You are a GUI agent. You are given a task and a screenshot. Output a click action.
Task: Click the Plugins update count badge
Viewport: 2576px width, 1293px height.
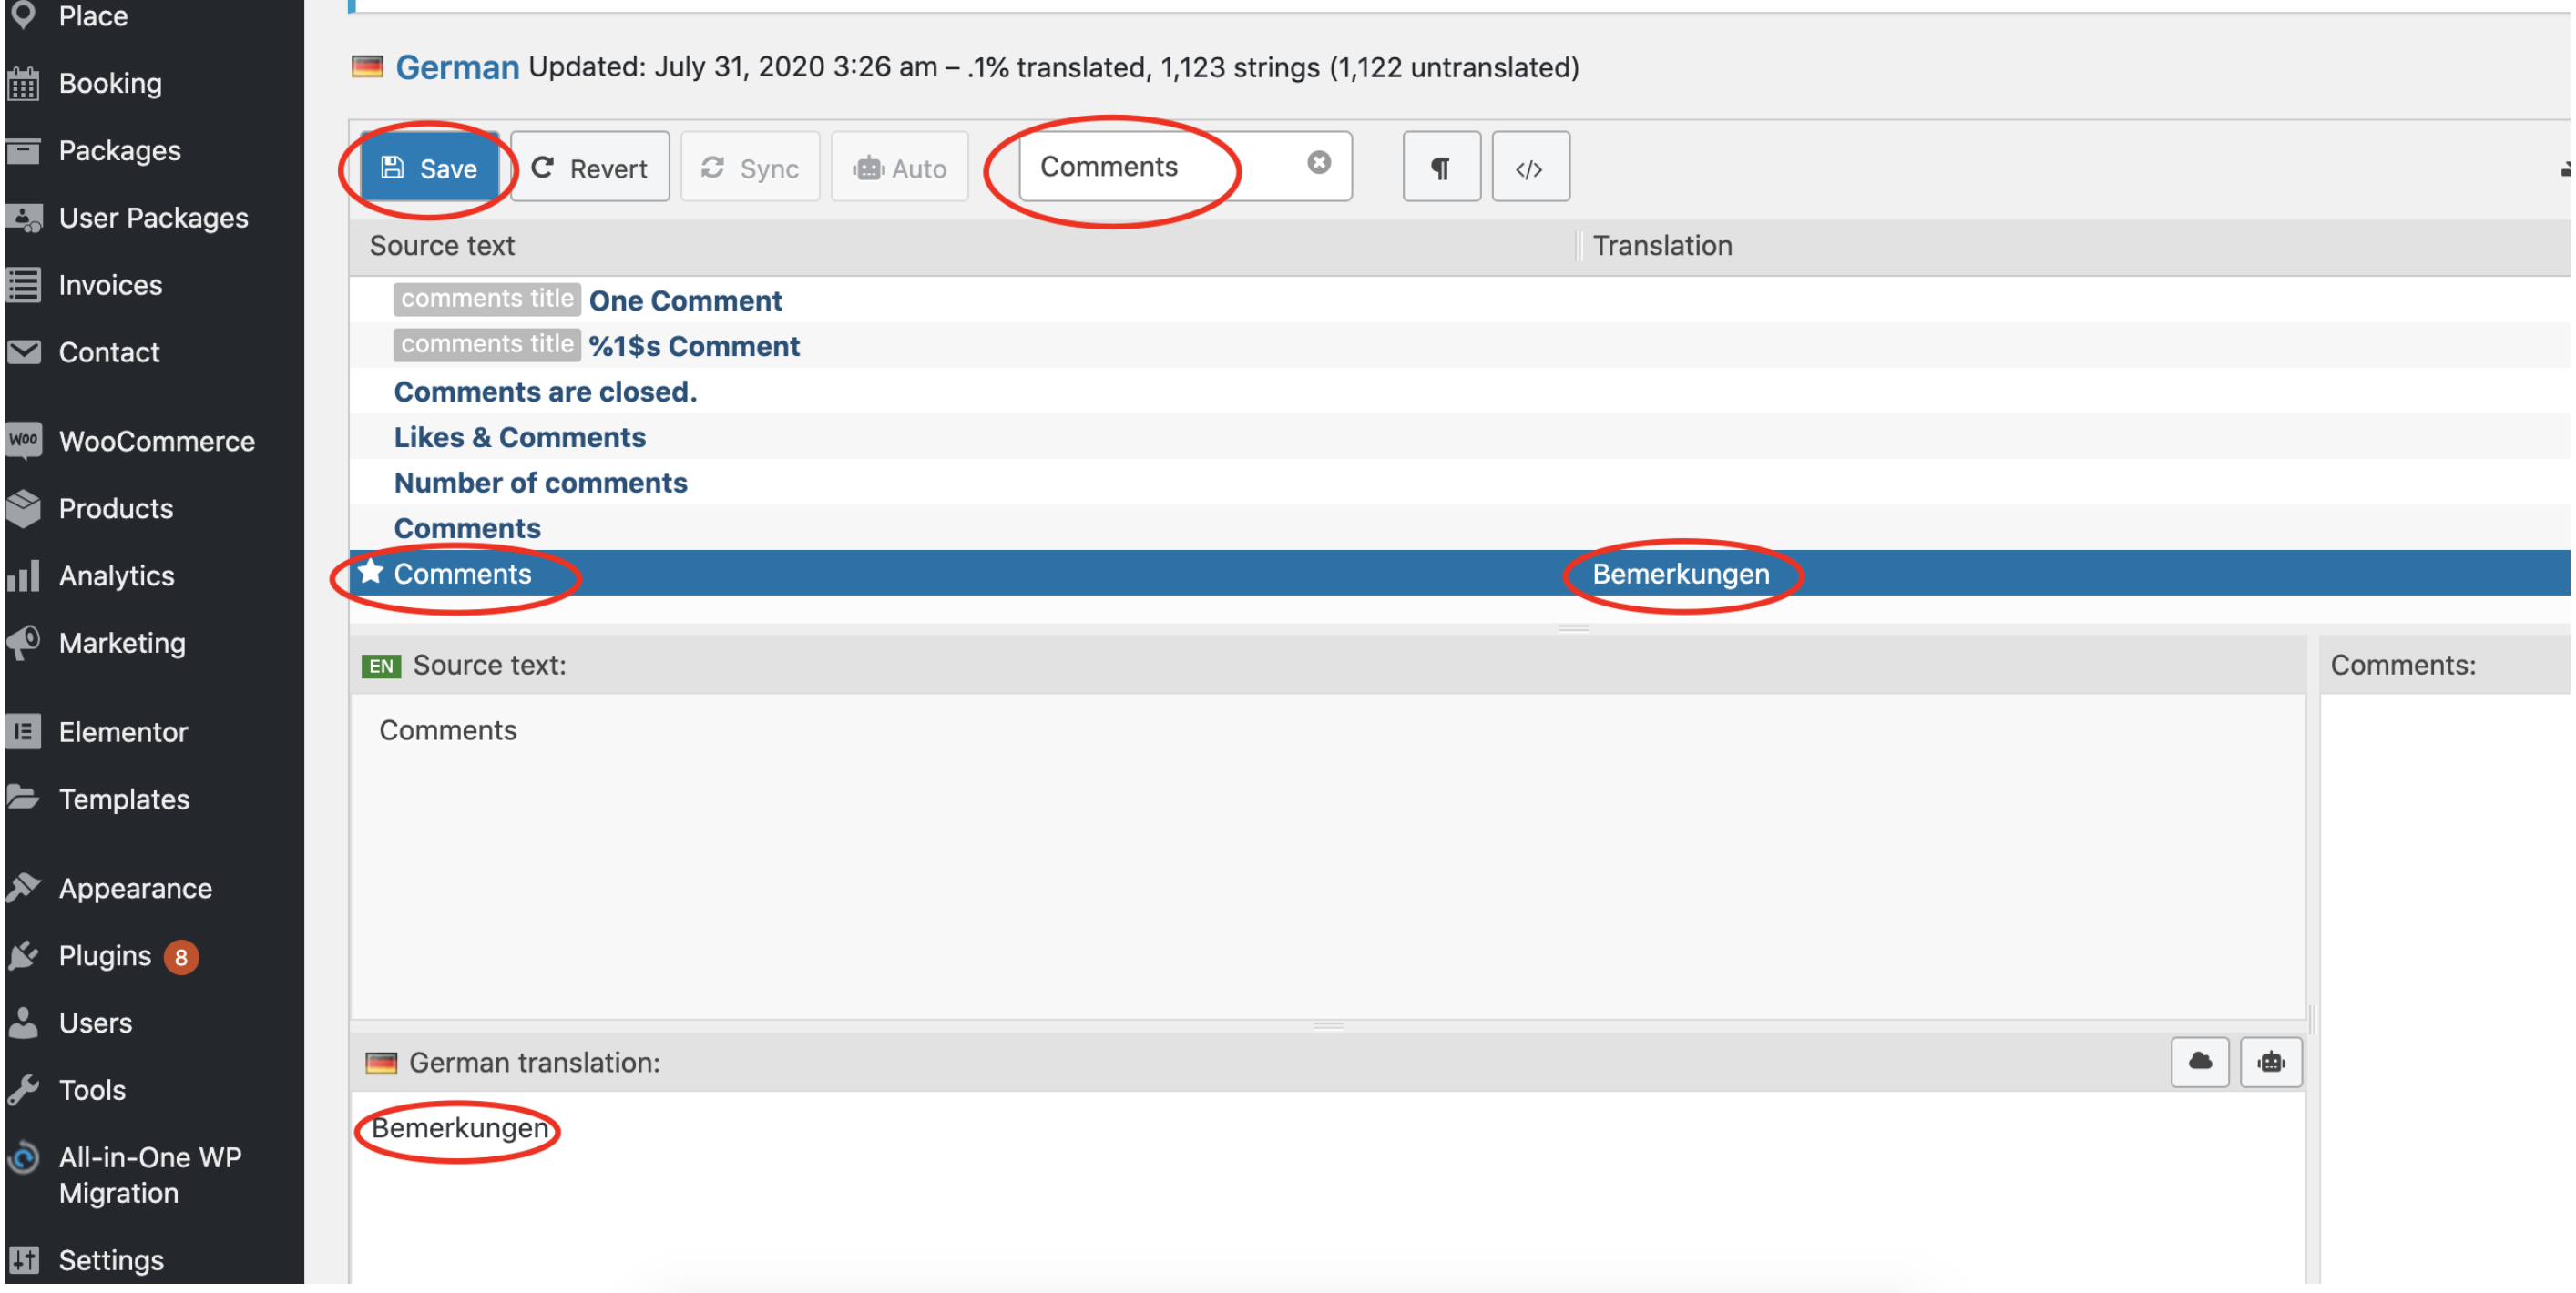point(181,957)
